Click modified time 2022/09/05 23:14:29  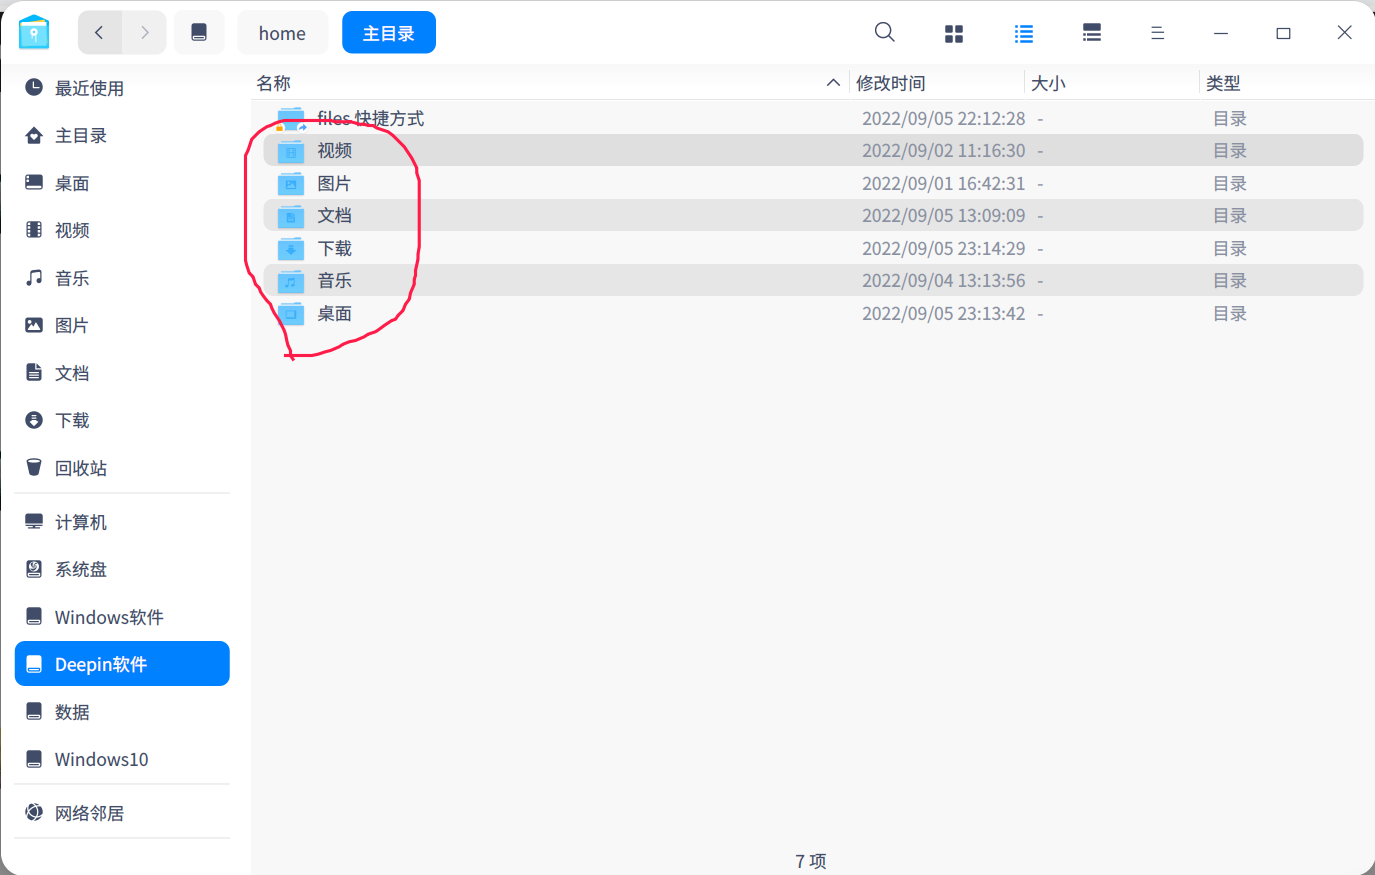click(944, 248)
